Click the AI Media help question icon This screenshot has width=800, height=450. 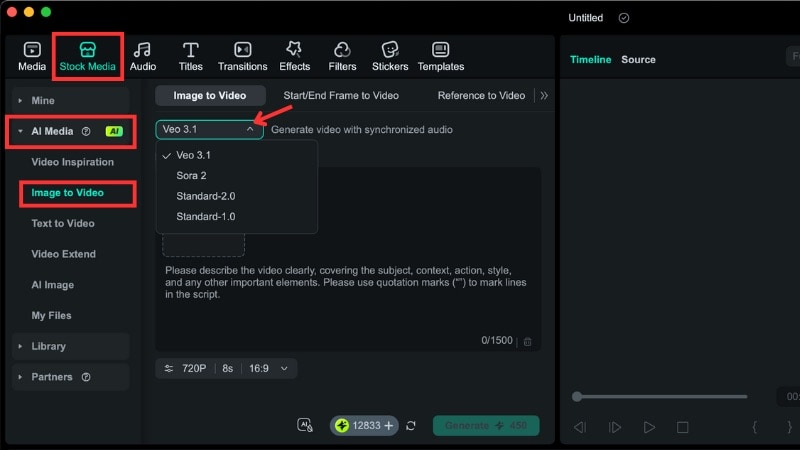tap(86, 131)
